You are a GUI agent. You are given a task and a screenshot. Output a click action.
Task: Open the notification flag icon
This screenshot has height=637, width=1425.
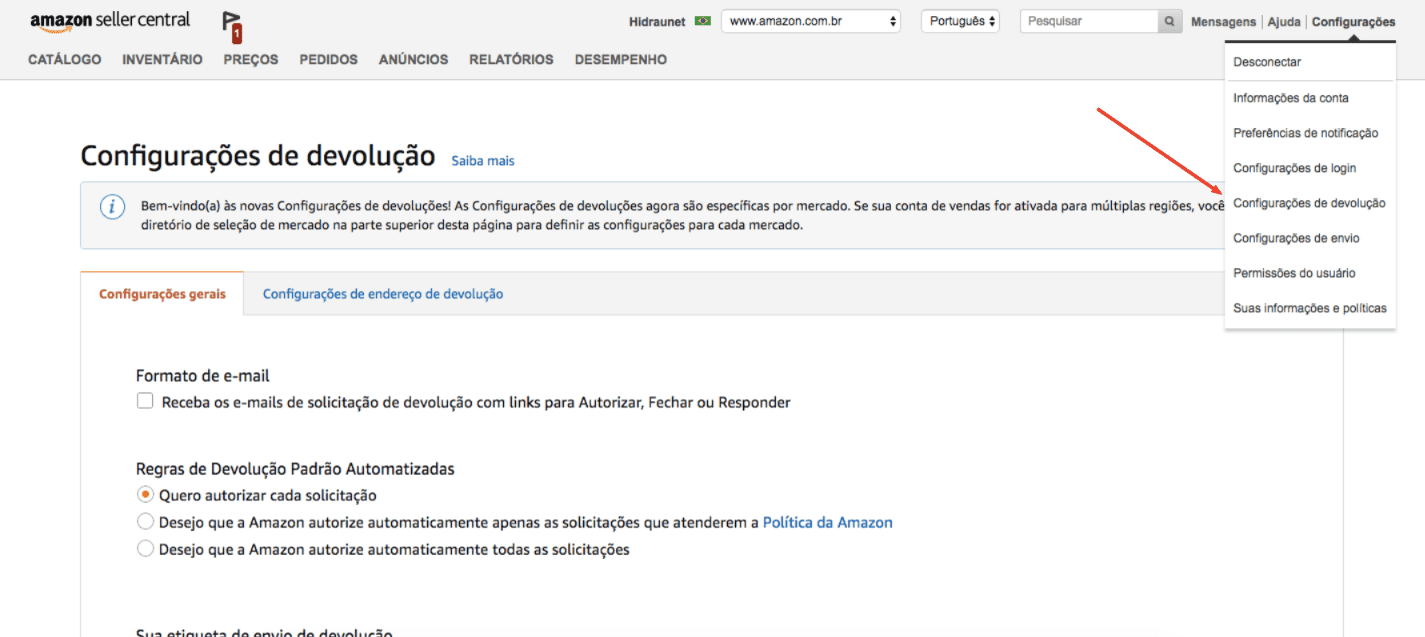click(x=232, y=26)
